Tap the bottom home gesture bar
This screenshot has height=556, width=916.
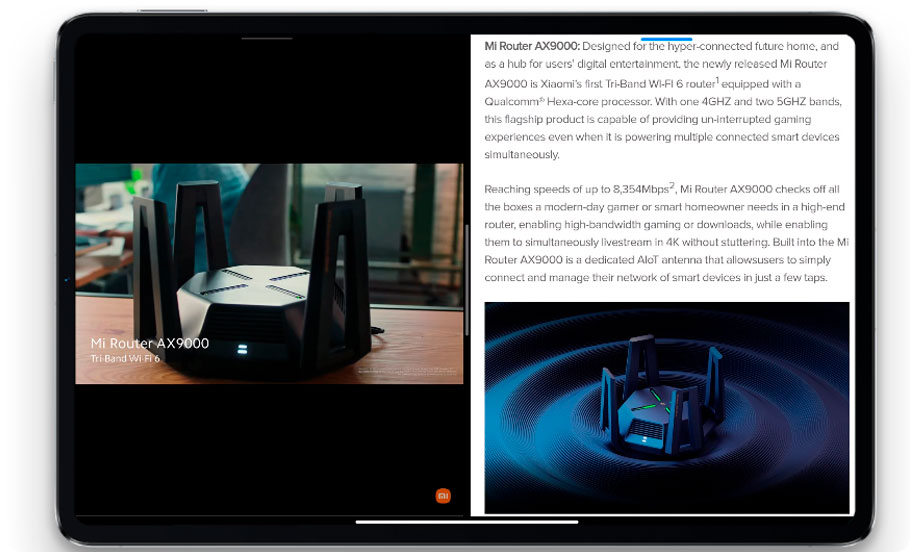coord(467,522)
